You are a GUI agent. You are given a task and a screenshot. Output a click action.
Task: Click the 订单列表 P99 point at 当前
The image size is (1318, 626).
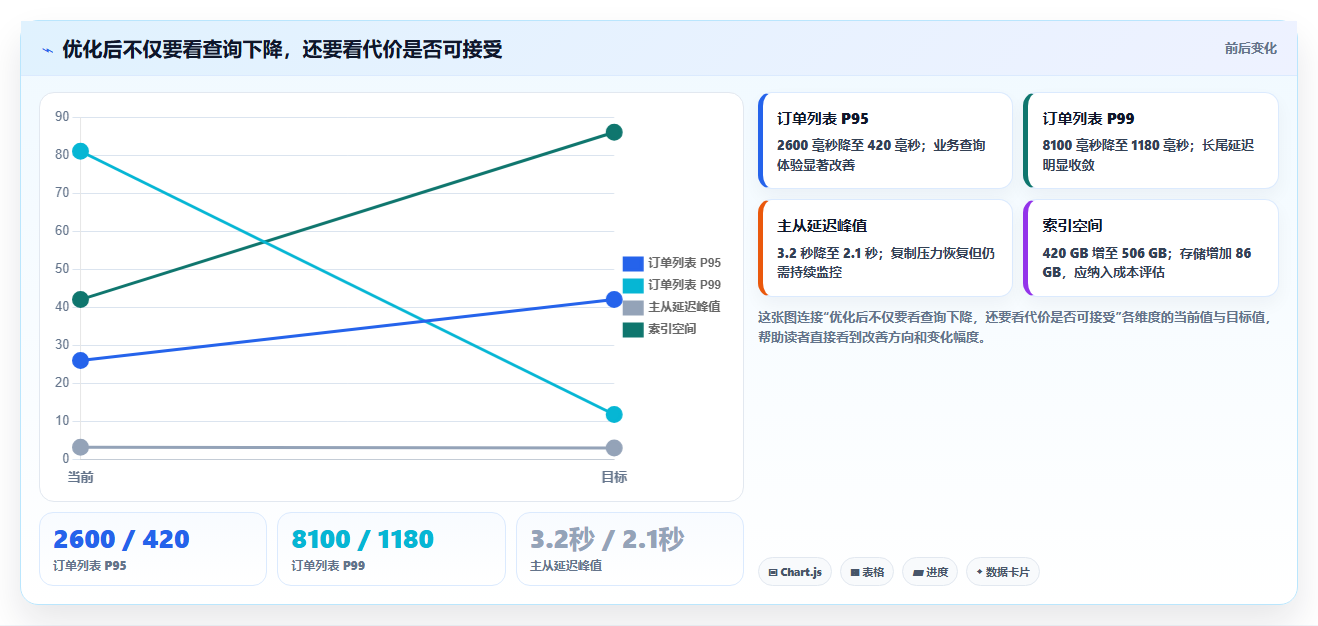(x=81, y=151)
